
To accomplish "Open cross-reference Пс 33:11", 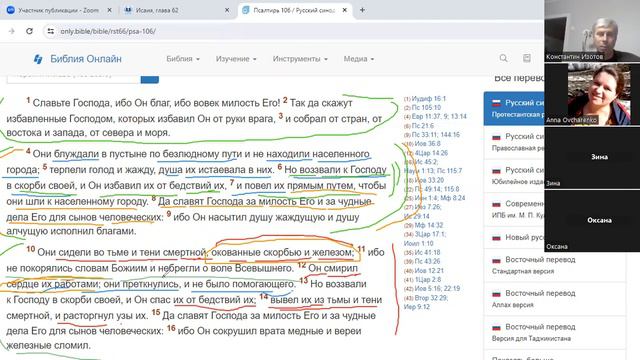I will [x=424, y=134].
